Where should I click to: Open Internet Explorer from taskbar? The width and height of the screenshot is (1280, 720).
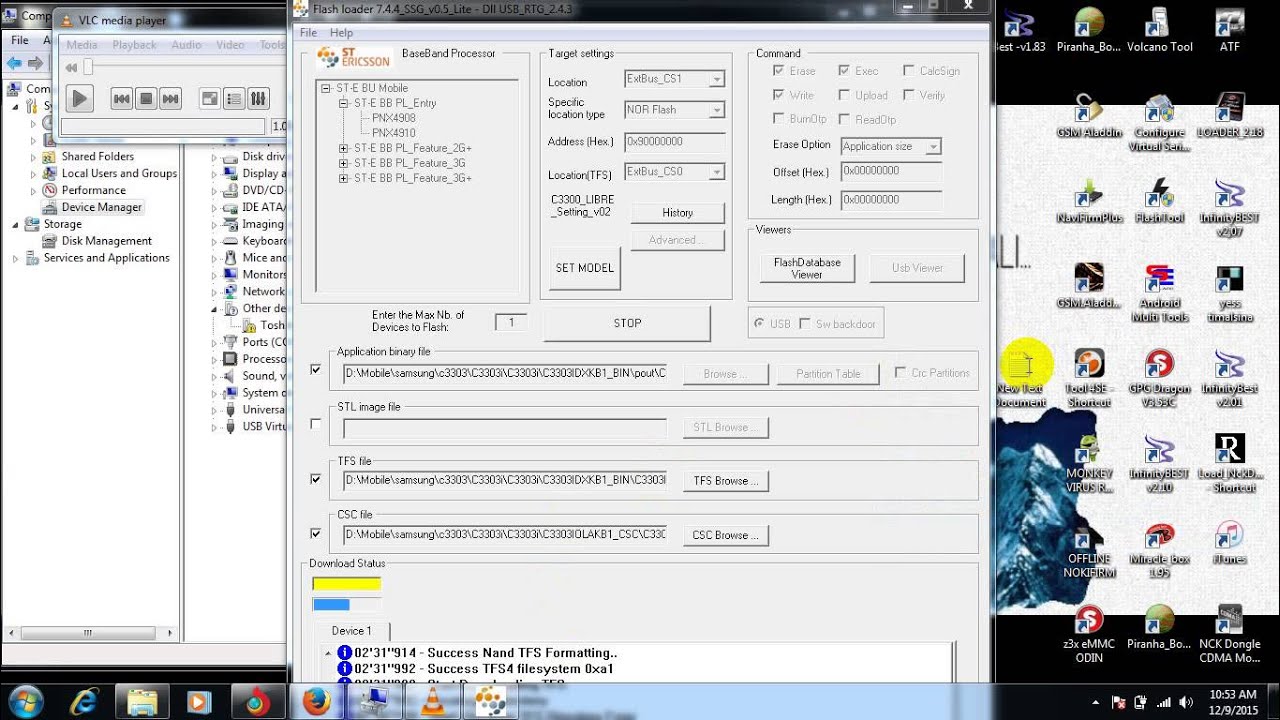pos(82,702)
